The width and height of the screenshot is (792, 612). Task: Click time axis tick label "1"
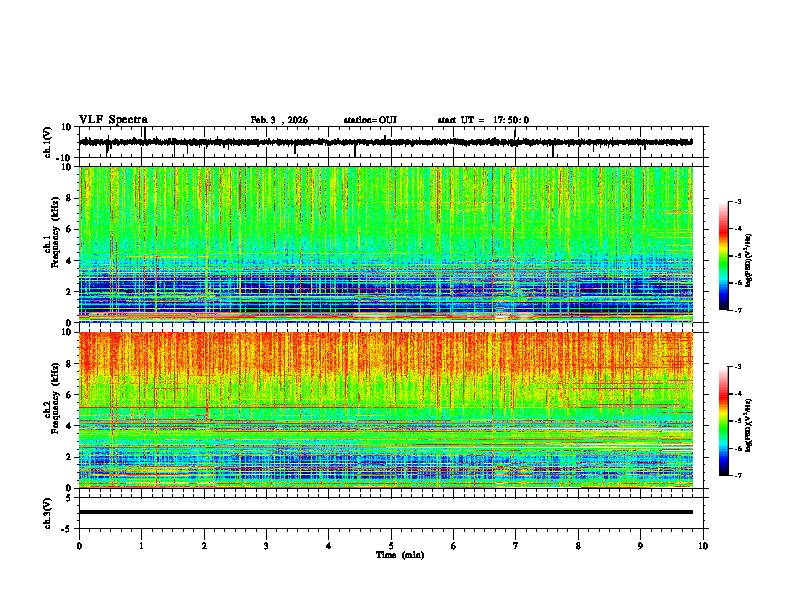(141, 546)
